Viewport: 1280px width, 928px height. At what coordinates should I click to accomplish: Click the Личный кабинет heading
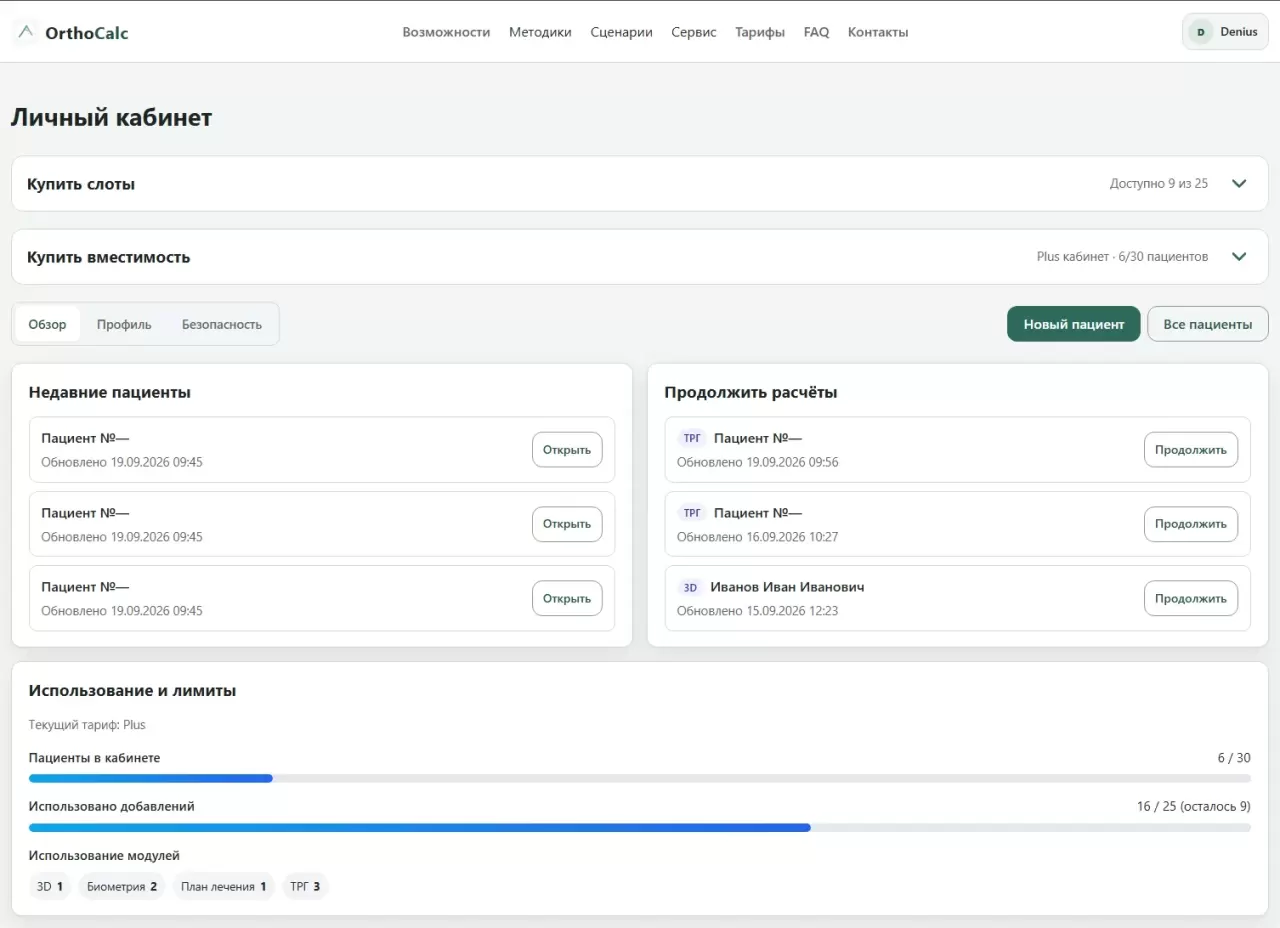(111, 117)
